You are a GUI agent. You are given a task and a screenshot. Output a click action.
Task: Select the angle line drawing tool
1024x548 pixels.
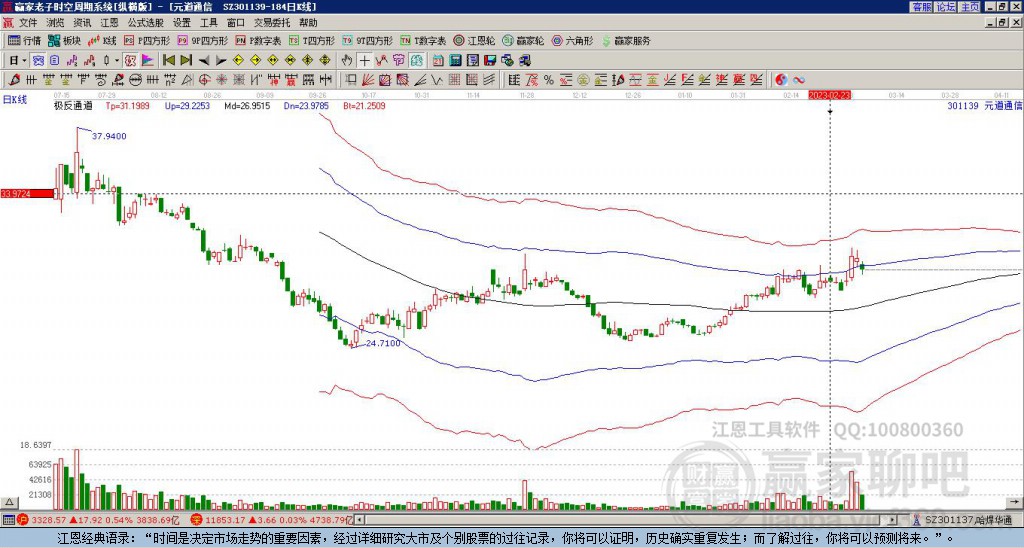(420, 80)
